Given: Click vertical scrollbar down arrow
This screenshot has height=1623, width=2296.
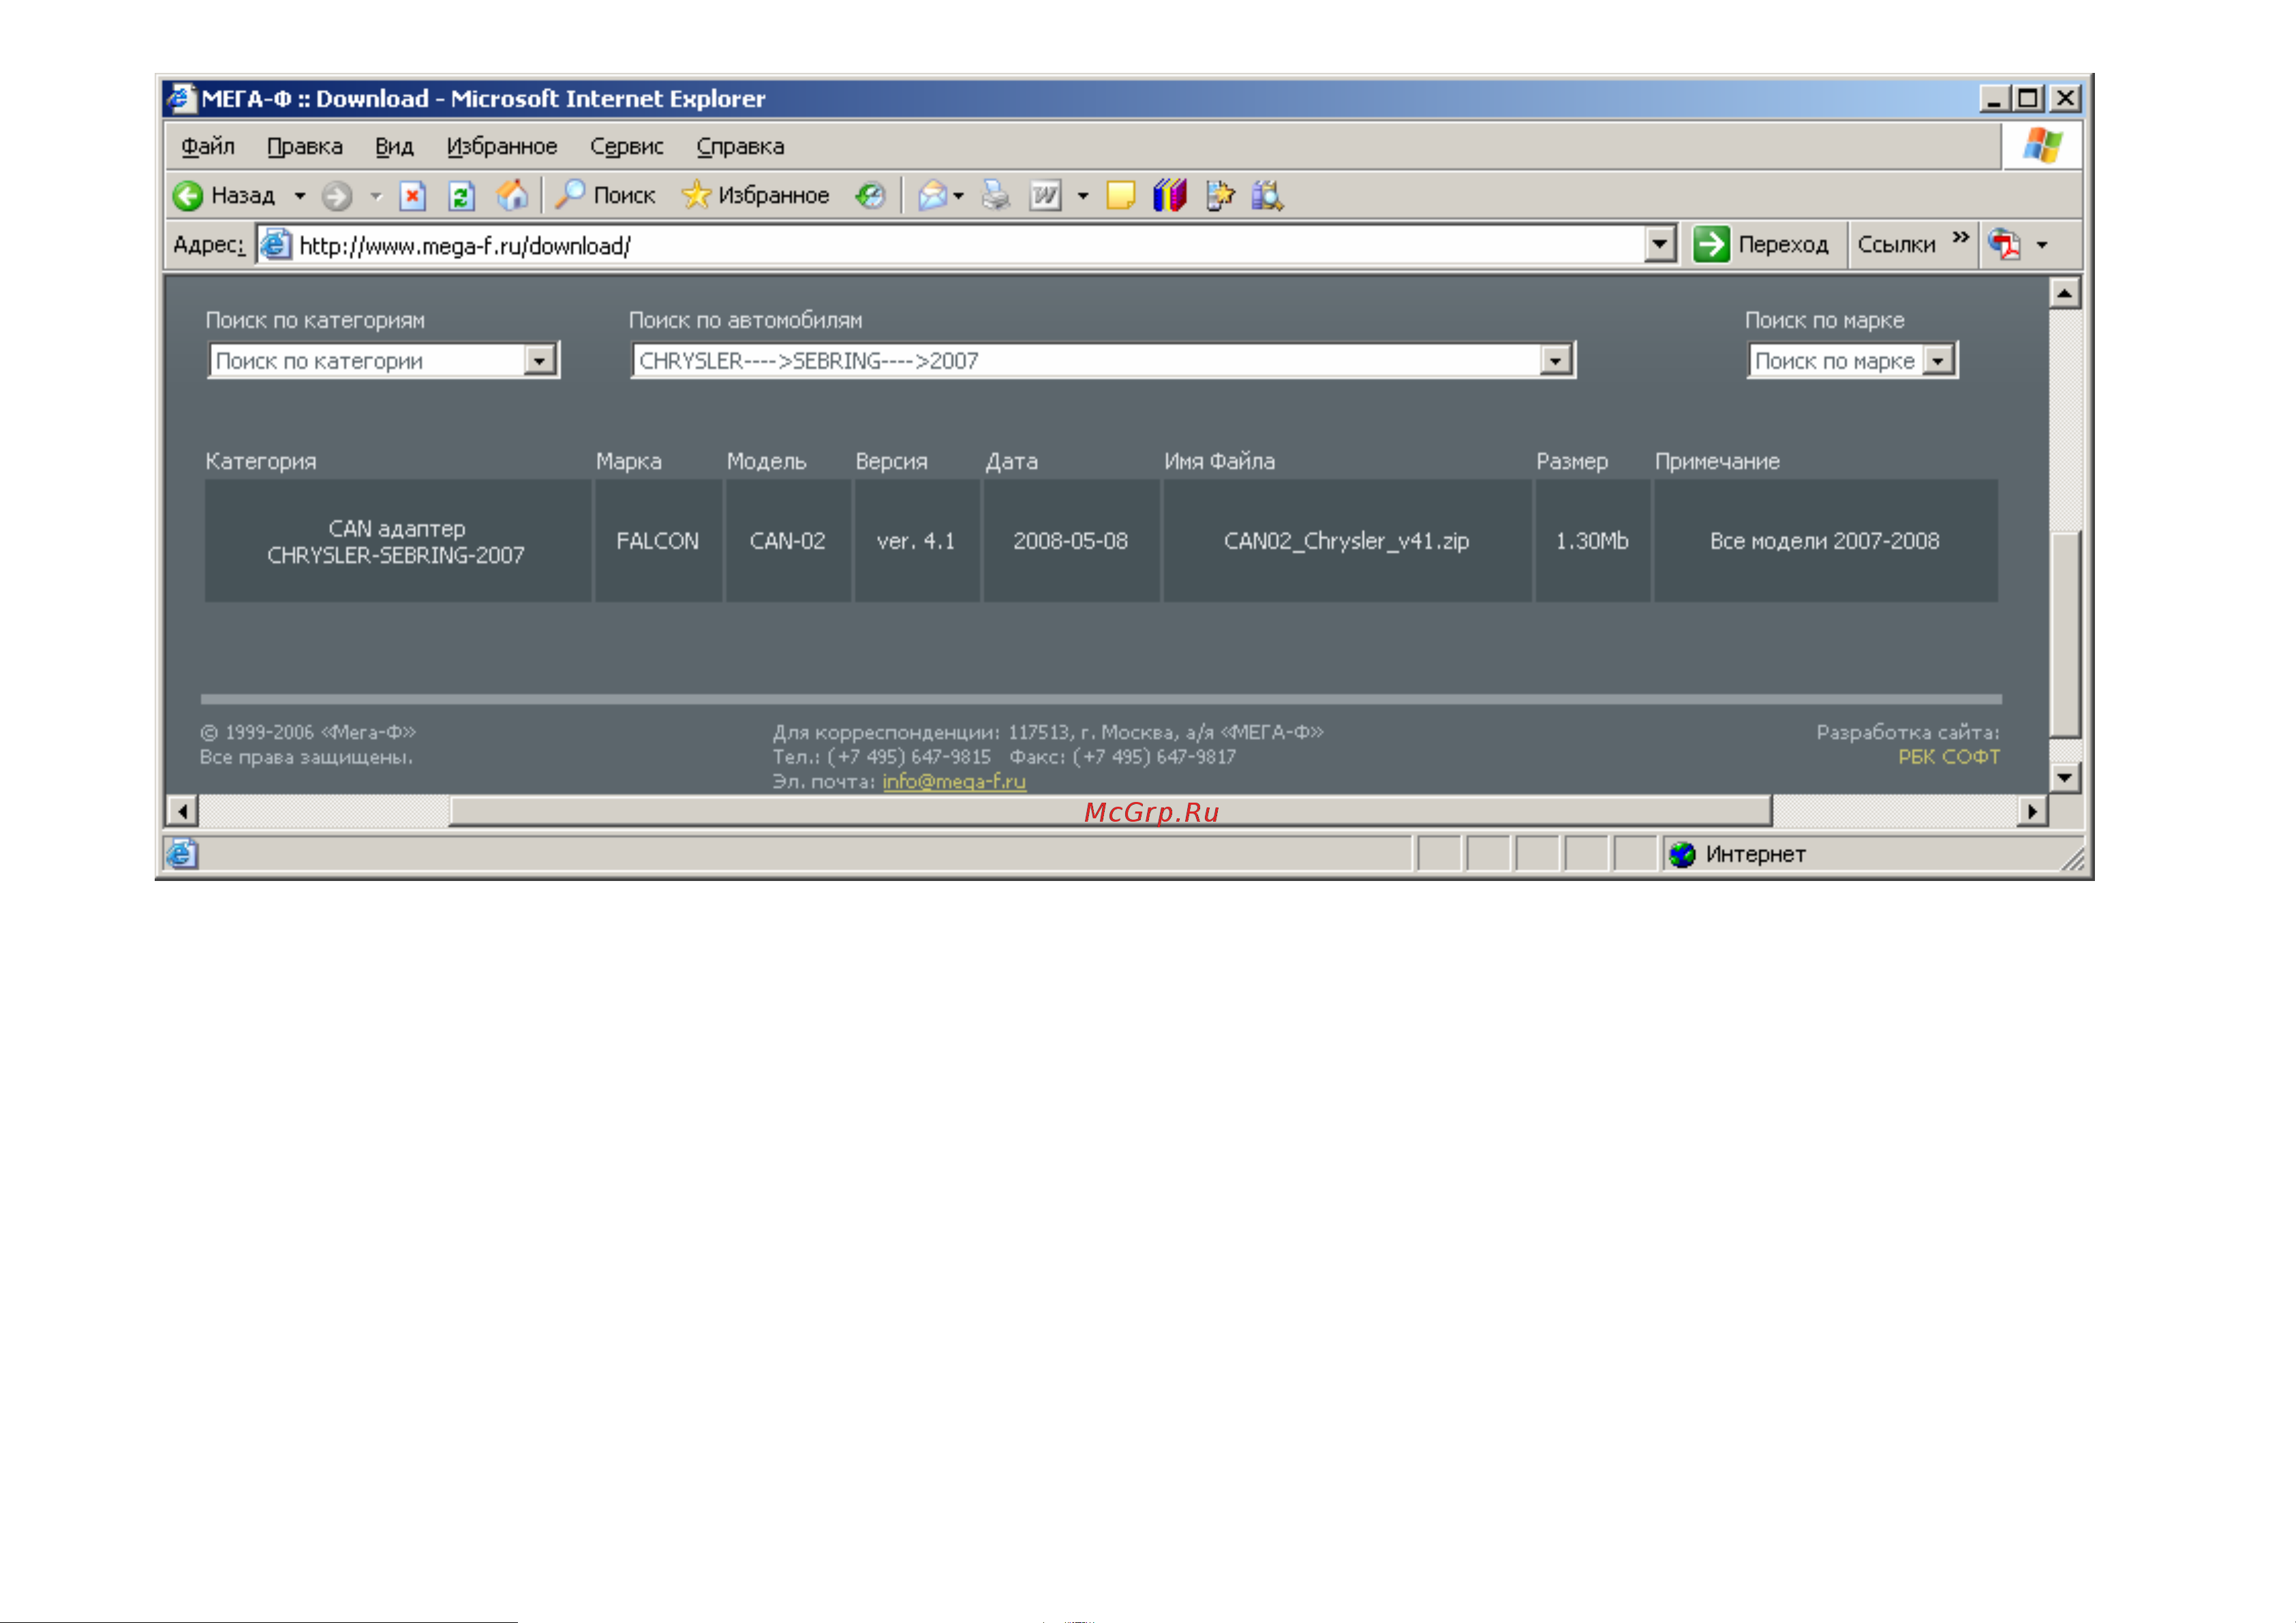Looking at the screenshot, I should tap(2065, 777).
